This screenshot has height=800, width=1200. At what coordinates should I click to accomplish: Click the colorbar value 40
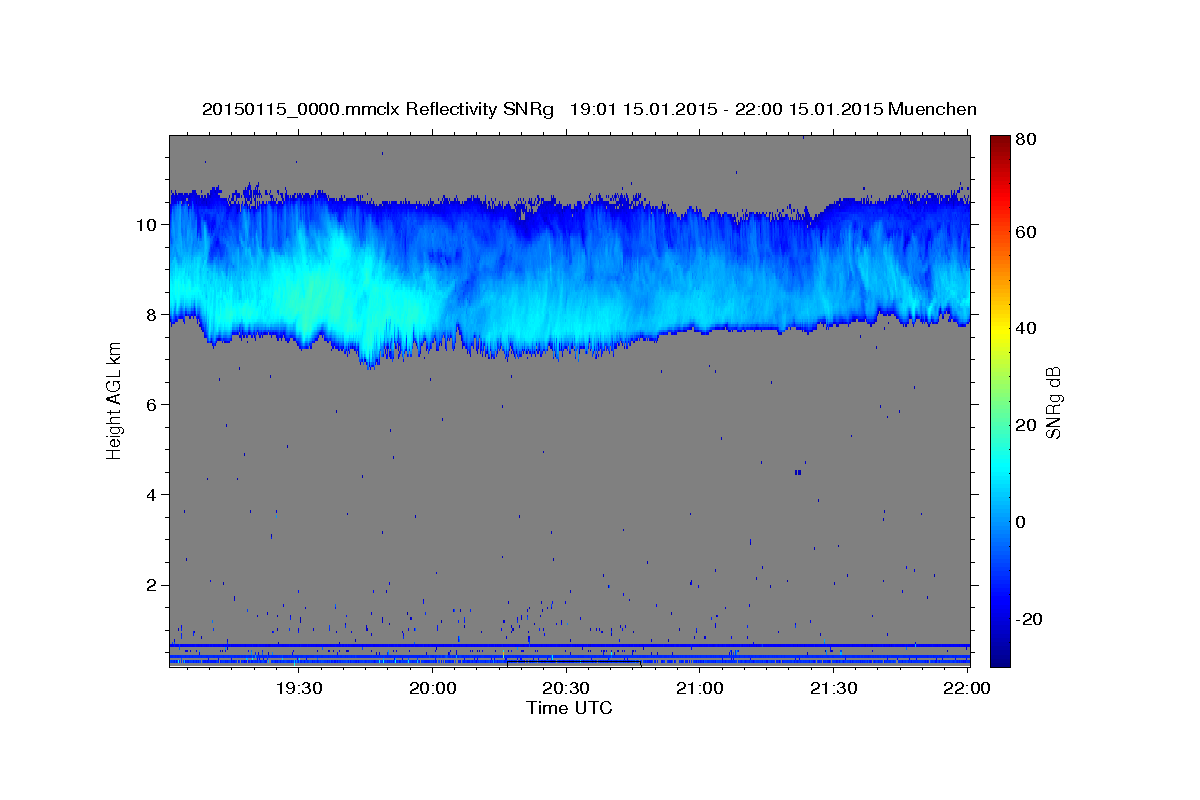point(1028,329)
